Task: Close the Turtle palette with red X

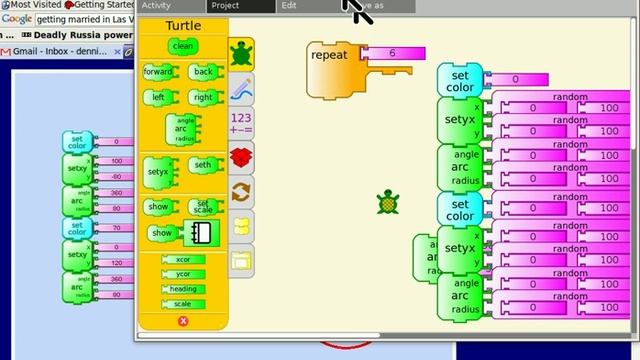Action: (x=183, y=321)
